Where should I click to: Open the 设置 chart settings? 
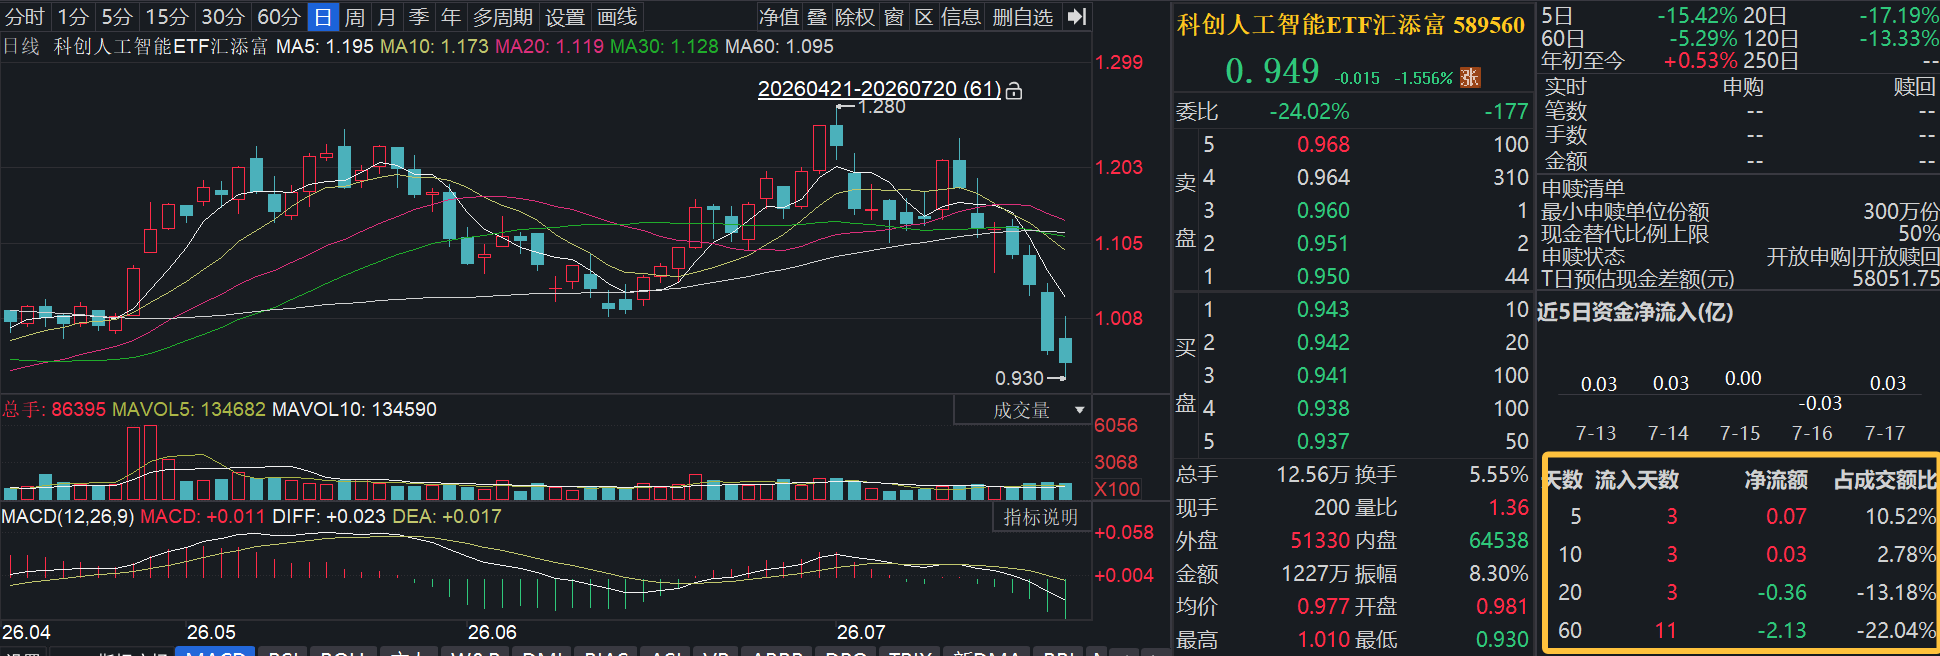[565, 17]
